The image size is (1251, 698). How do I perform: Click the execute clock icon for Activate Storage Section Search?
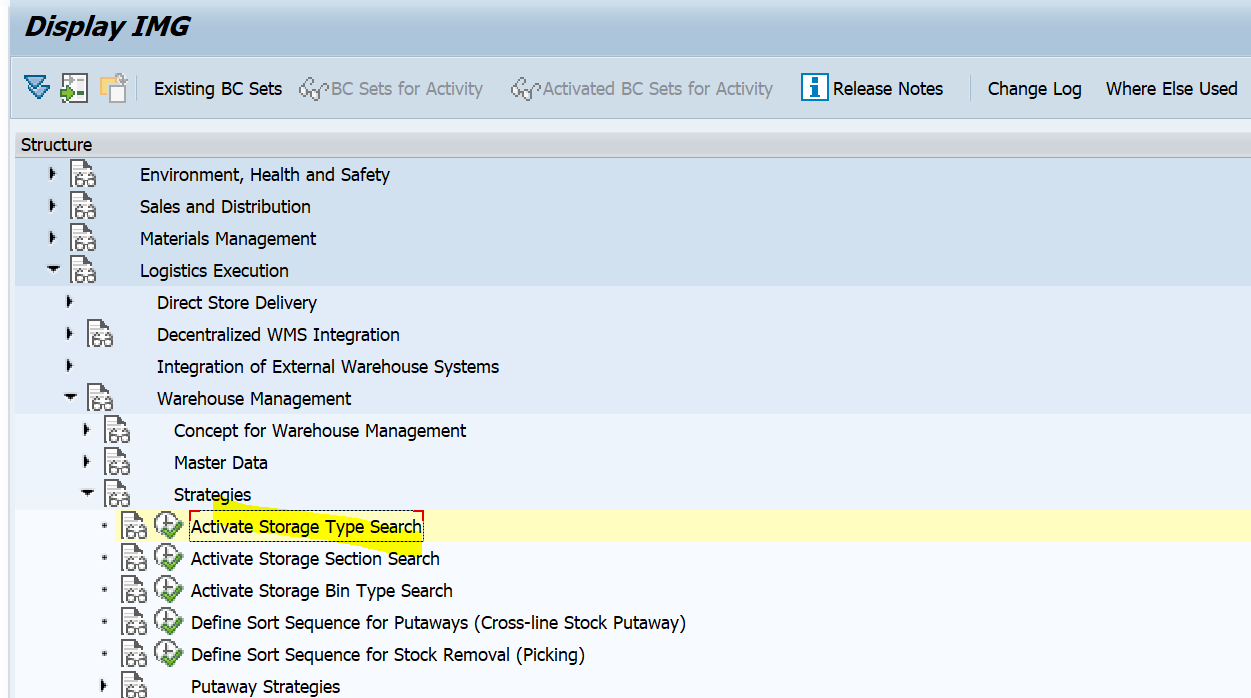169,558
